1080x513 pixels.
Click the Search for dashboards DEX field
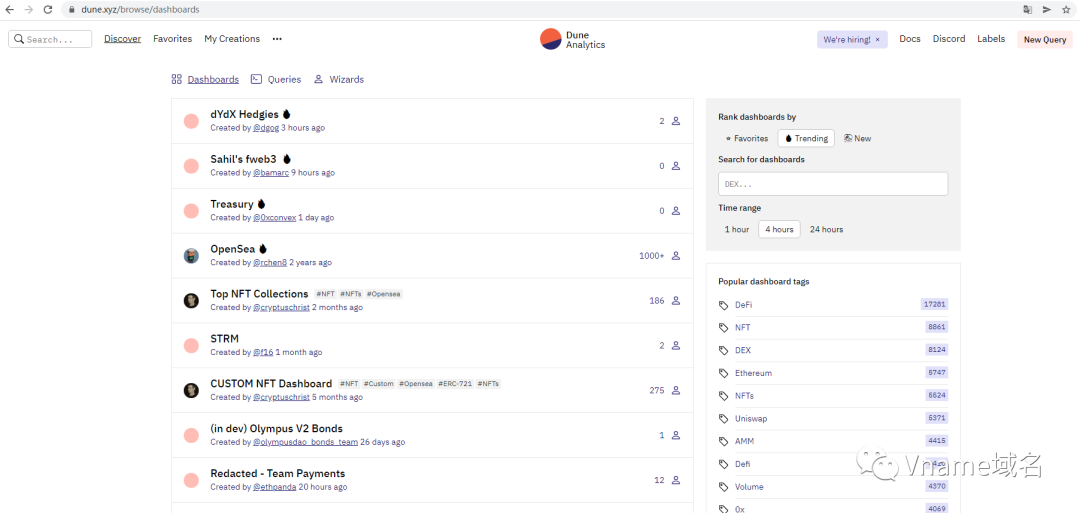833,184
